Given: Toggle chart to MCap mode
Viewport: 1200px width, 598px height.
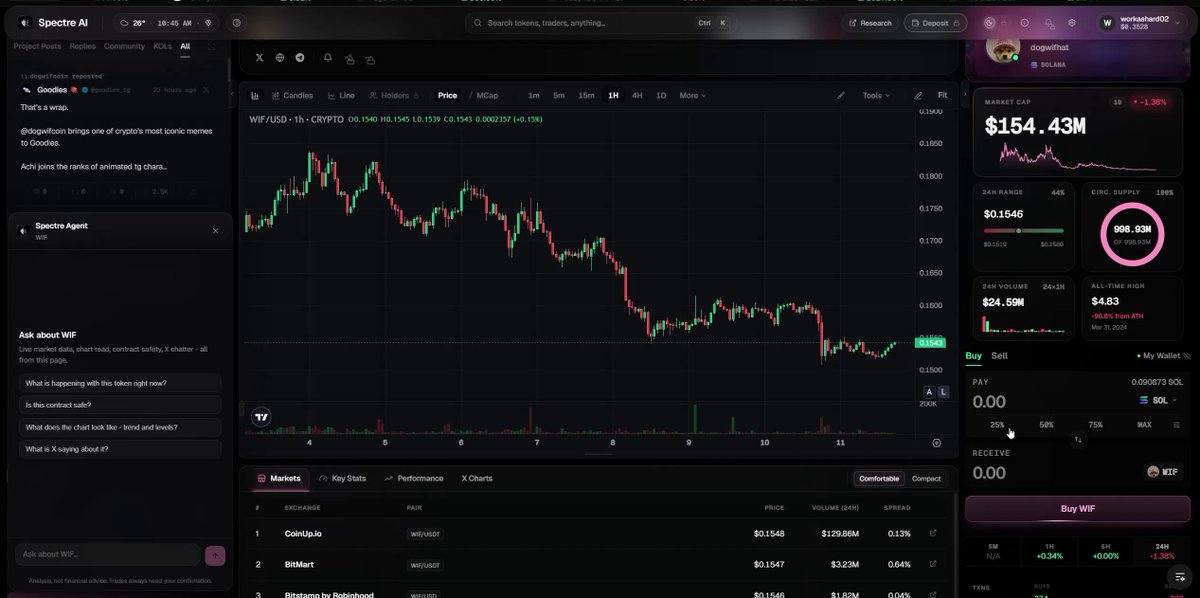Looking at the screenshot, I should click(x=487, y=96).
